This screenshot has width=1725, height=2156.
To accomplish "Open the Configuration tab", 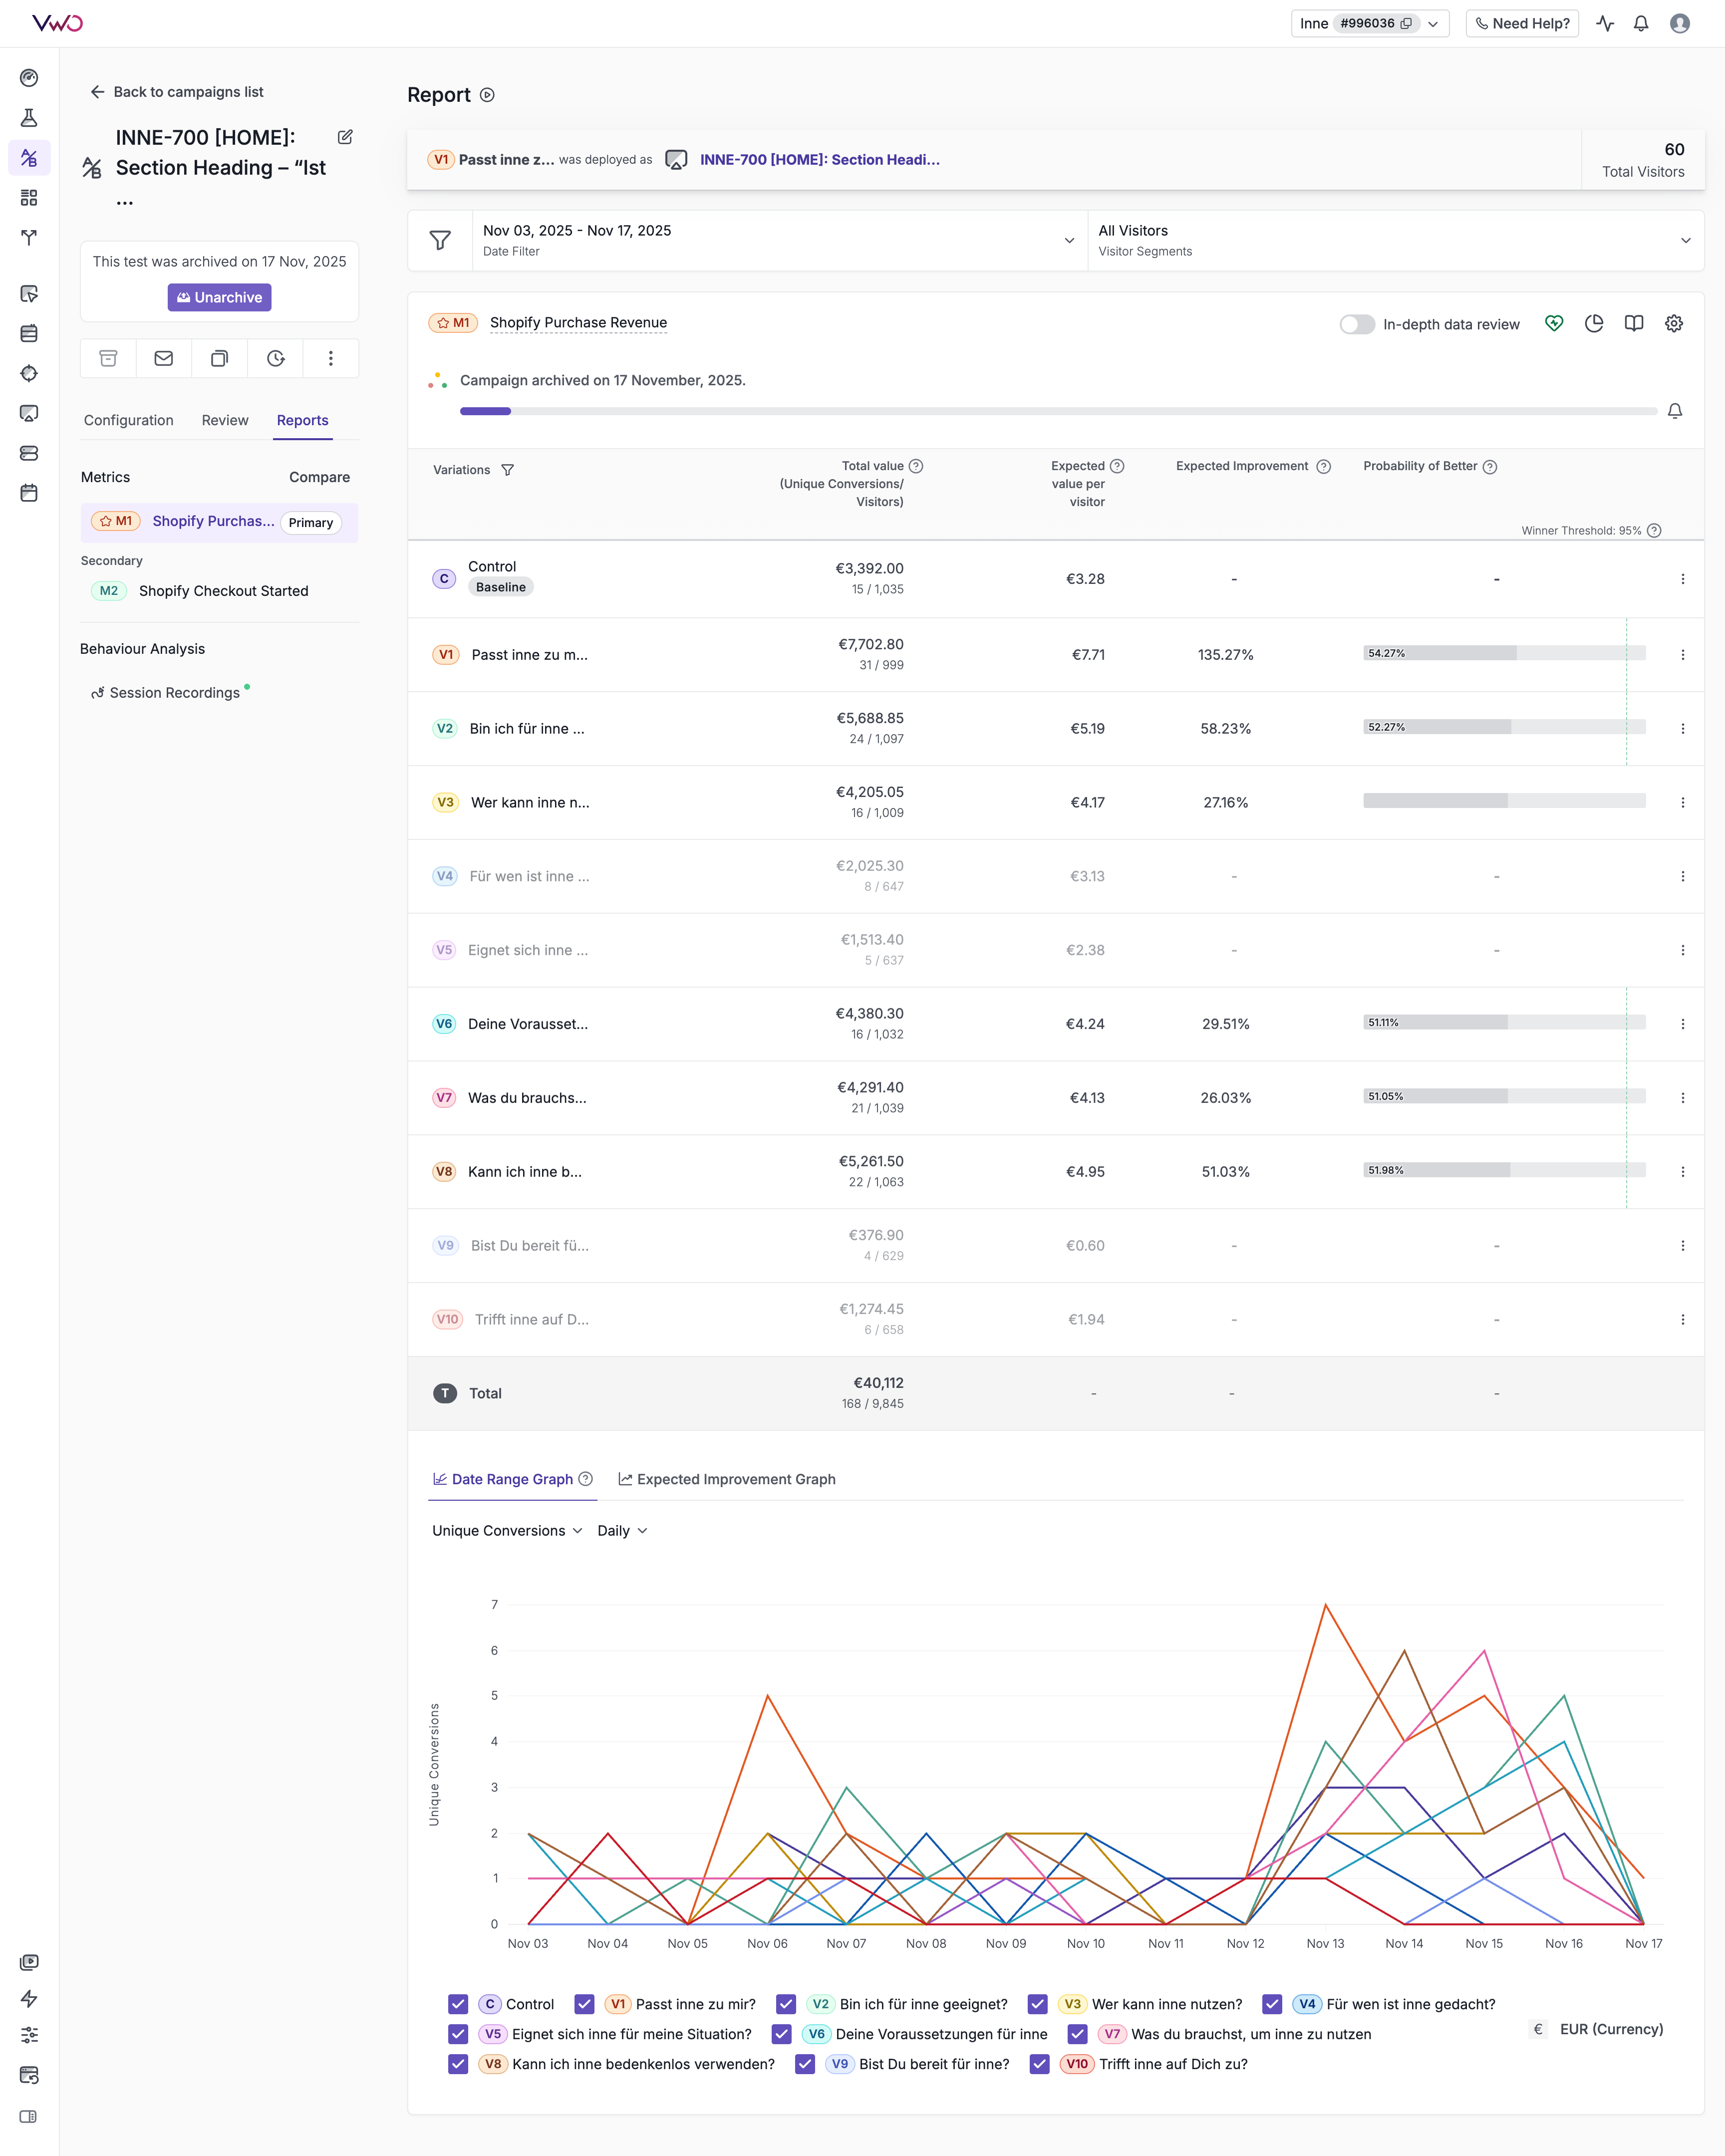I will 129,420.
